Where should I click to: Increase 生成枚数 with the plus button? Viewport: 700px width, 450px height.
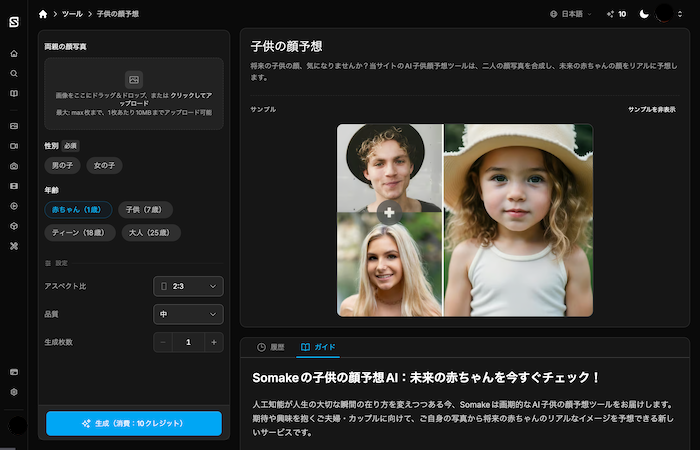pos(214,342)
